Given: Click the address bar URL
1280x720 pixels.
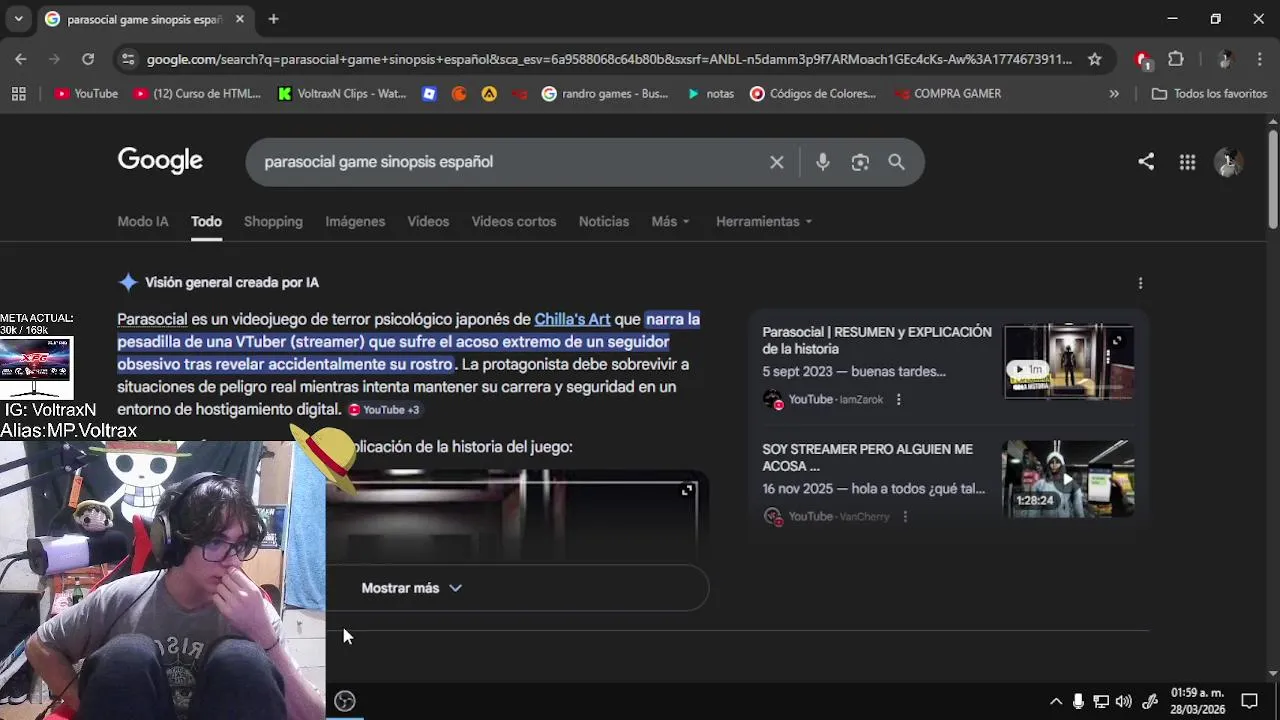Looking at the screenshot, I should 609,59.
